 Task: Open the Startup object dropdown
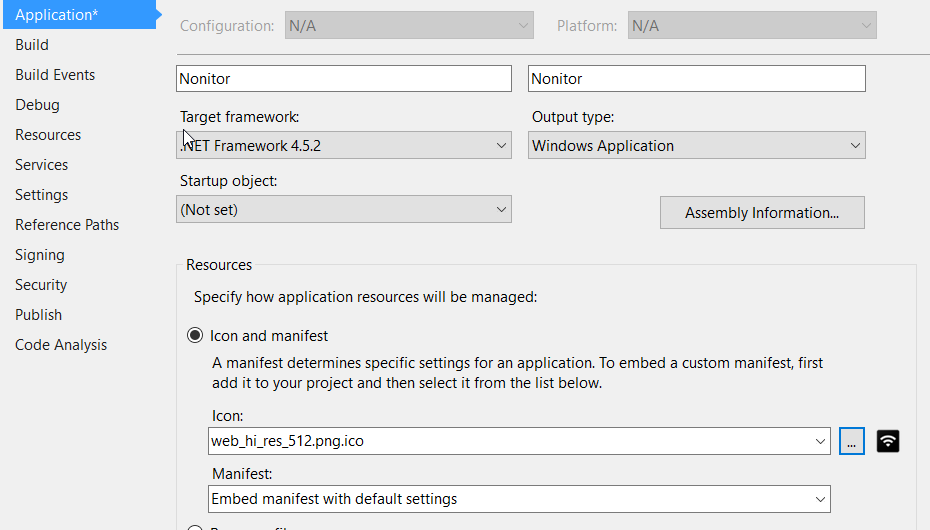tap(343, 210)
